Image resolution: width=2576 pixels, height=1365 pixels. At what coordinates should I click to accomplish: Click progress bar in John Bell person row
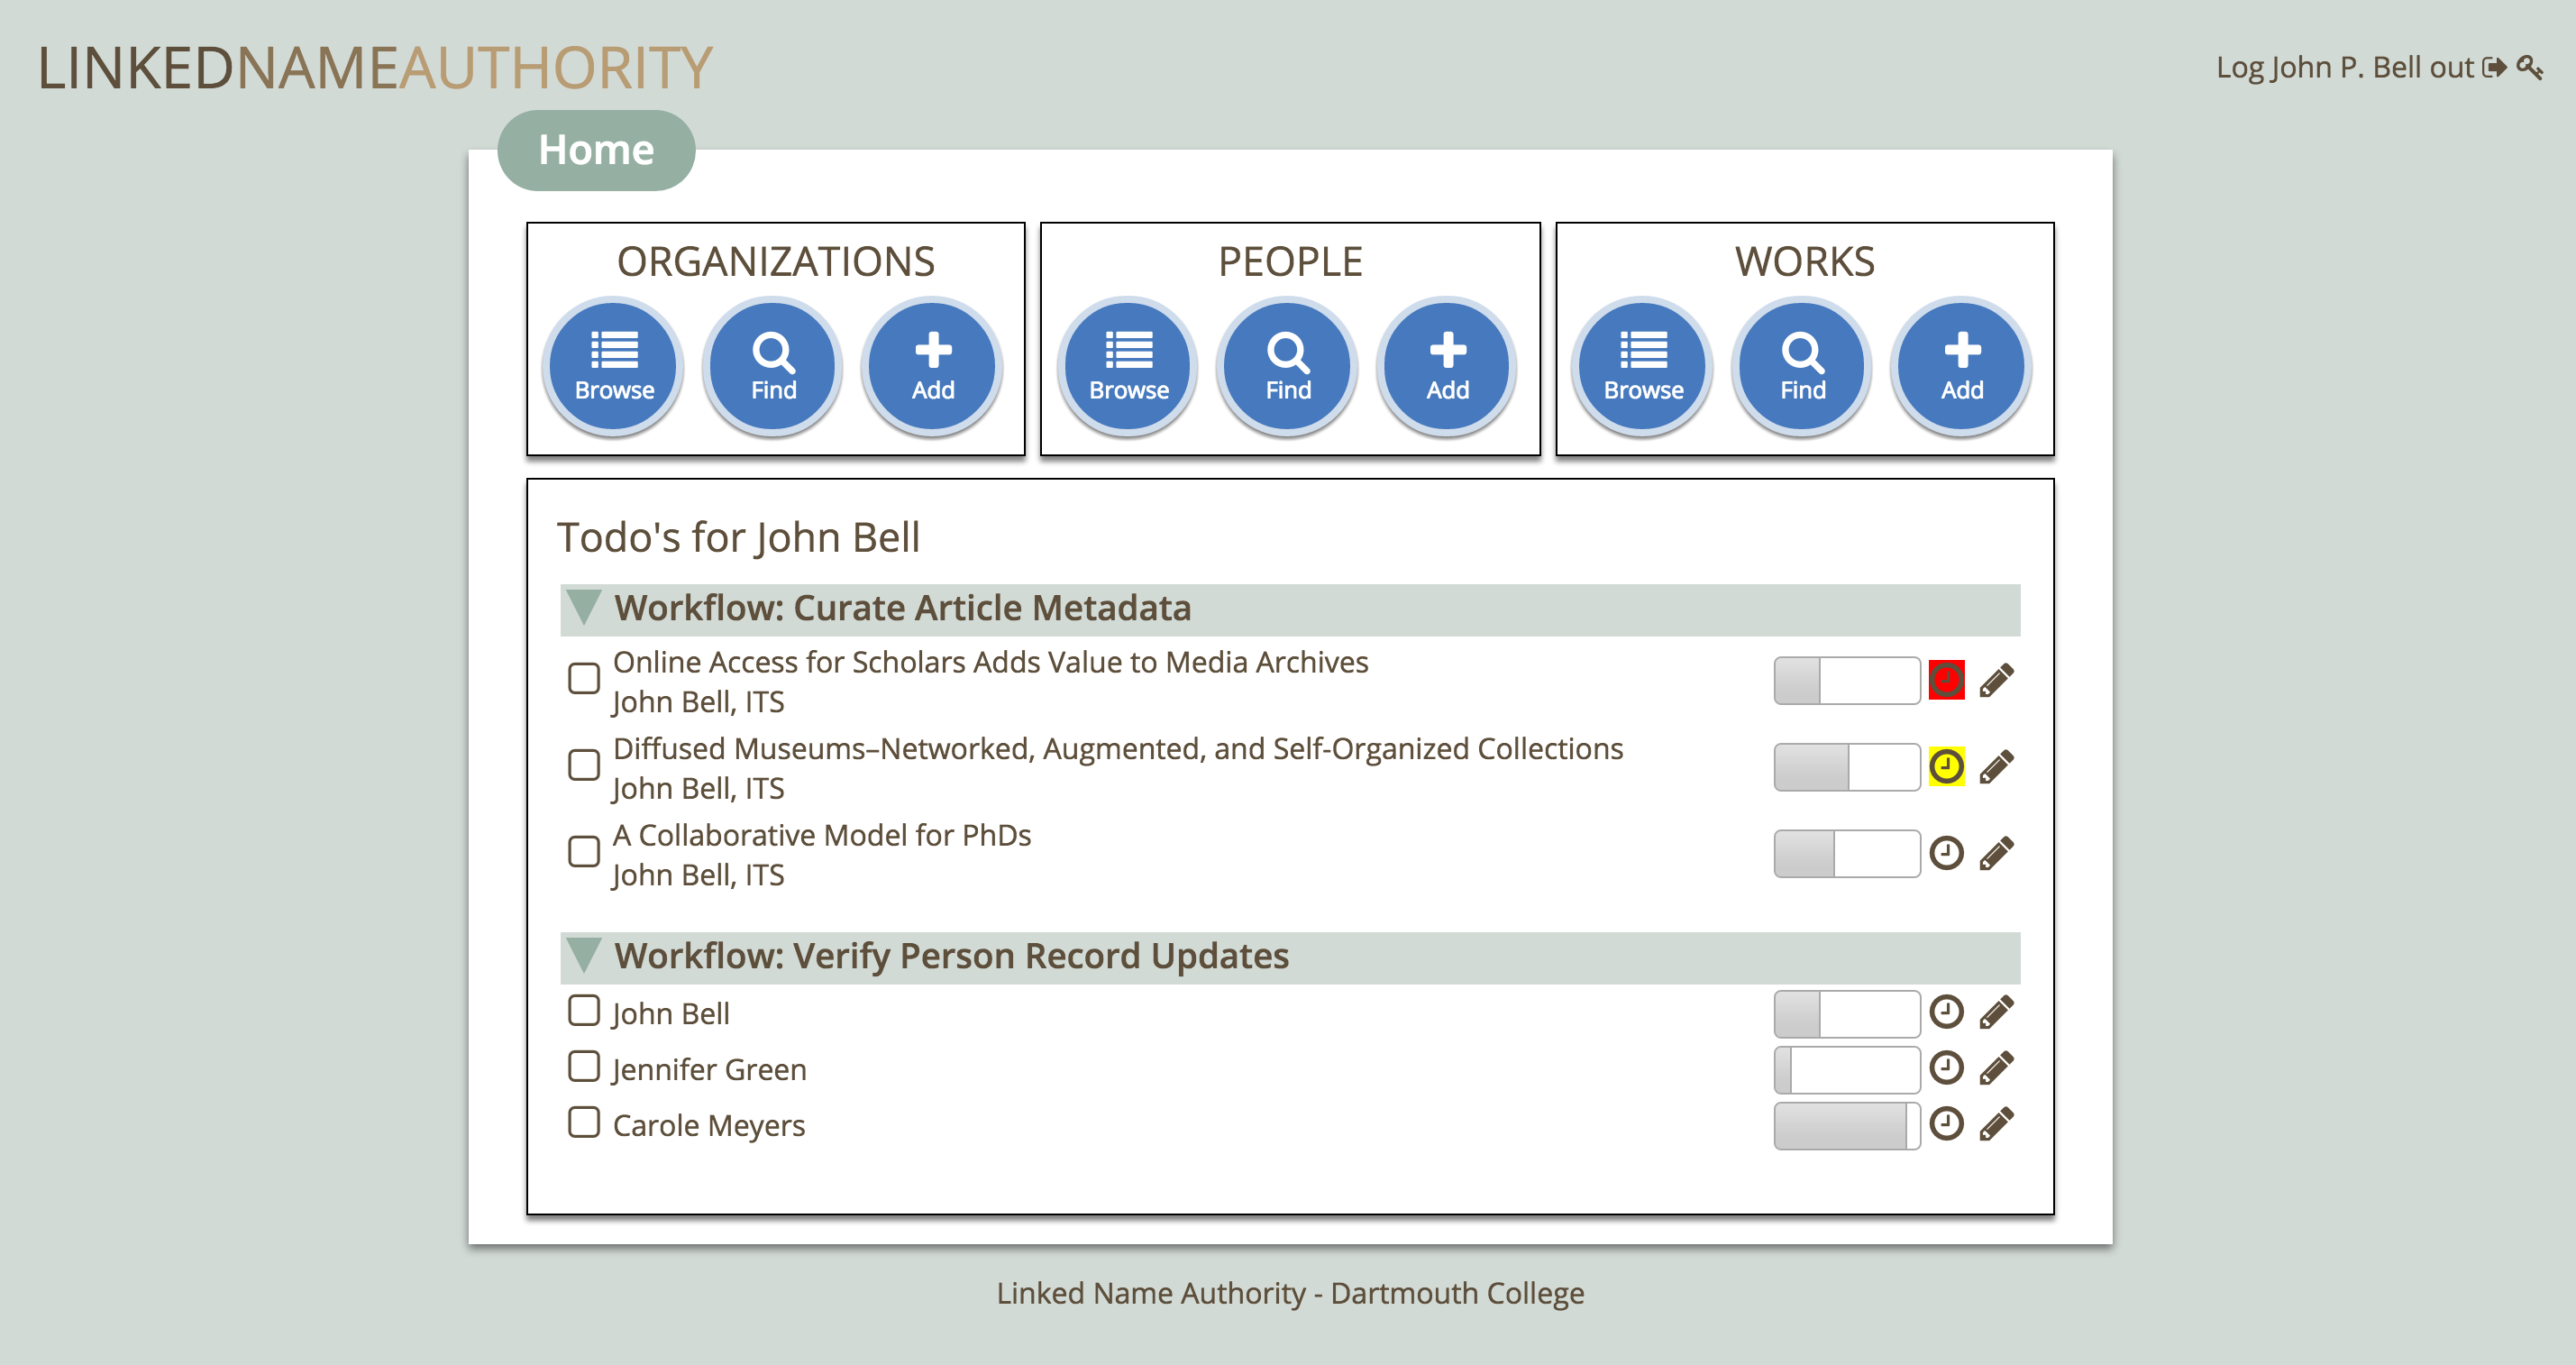[x=1847, y=1014]
